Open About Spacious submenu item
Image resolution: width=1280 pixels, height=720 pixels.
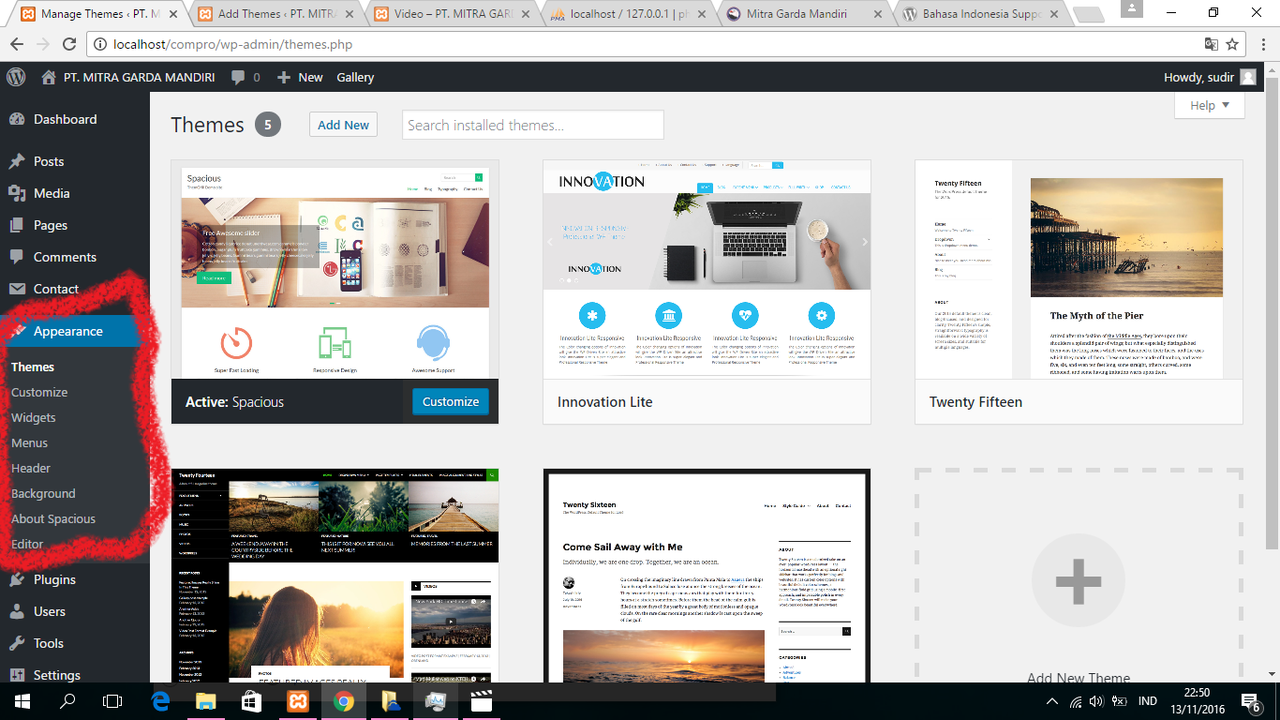click(53, 518)
